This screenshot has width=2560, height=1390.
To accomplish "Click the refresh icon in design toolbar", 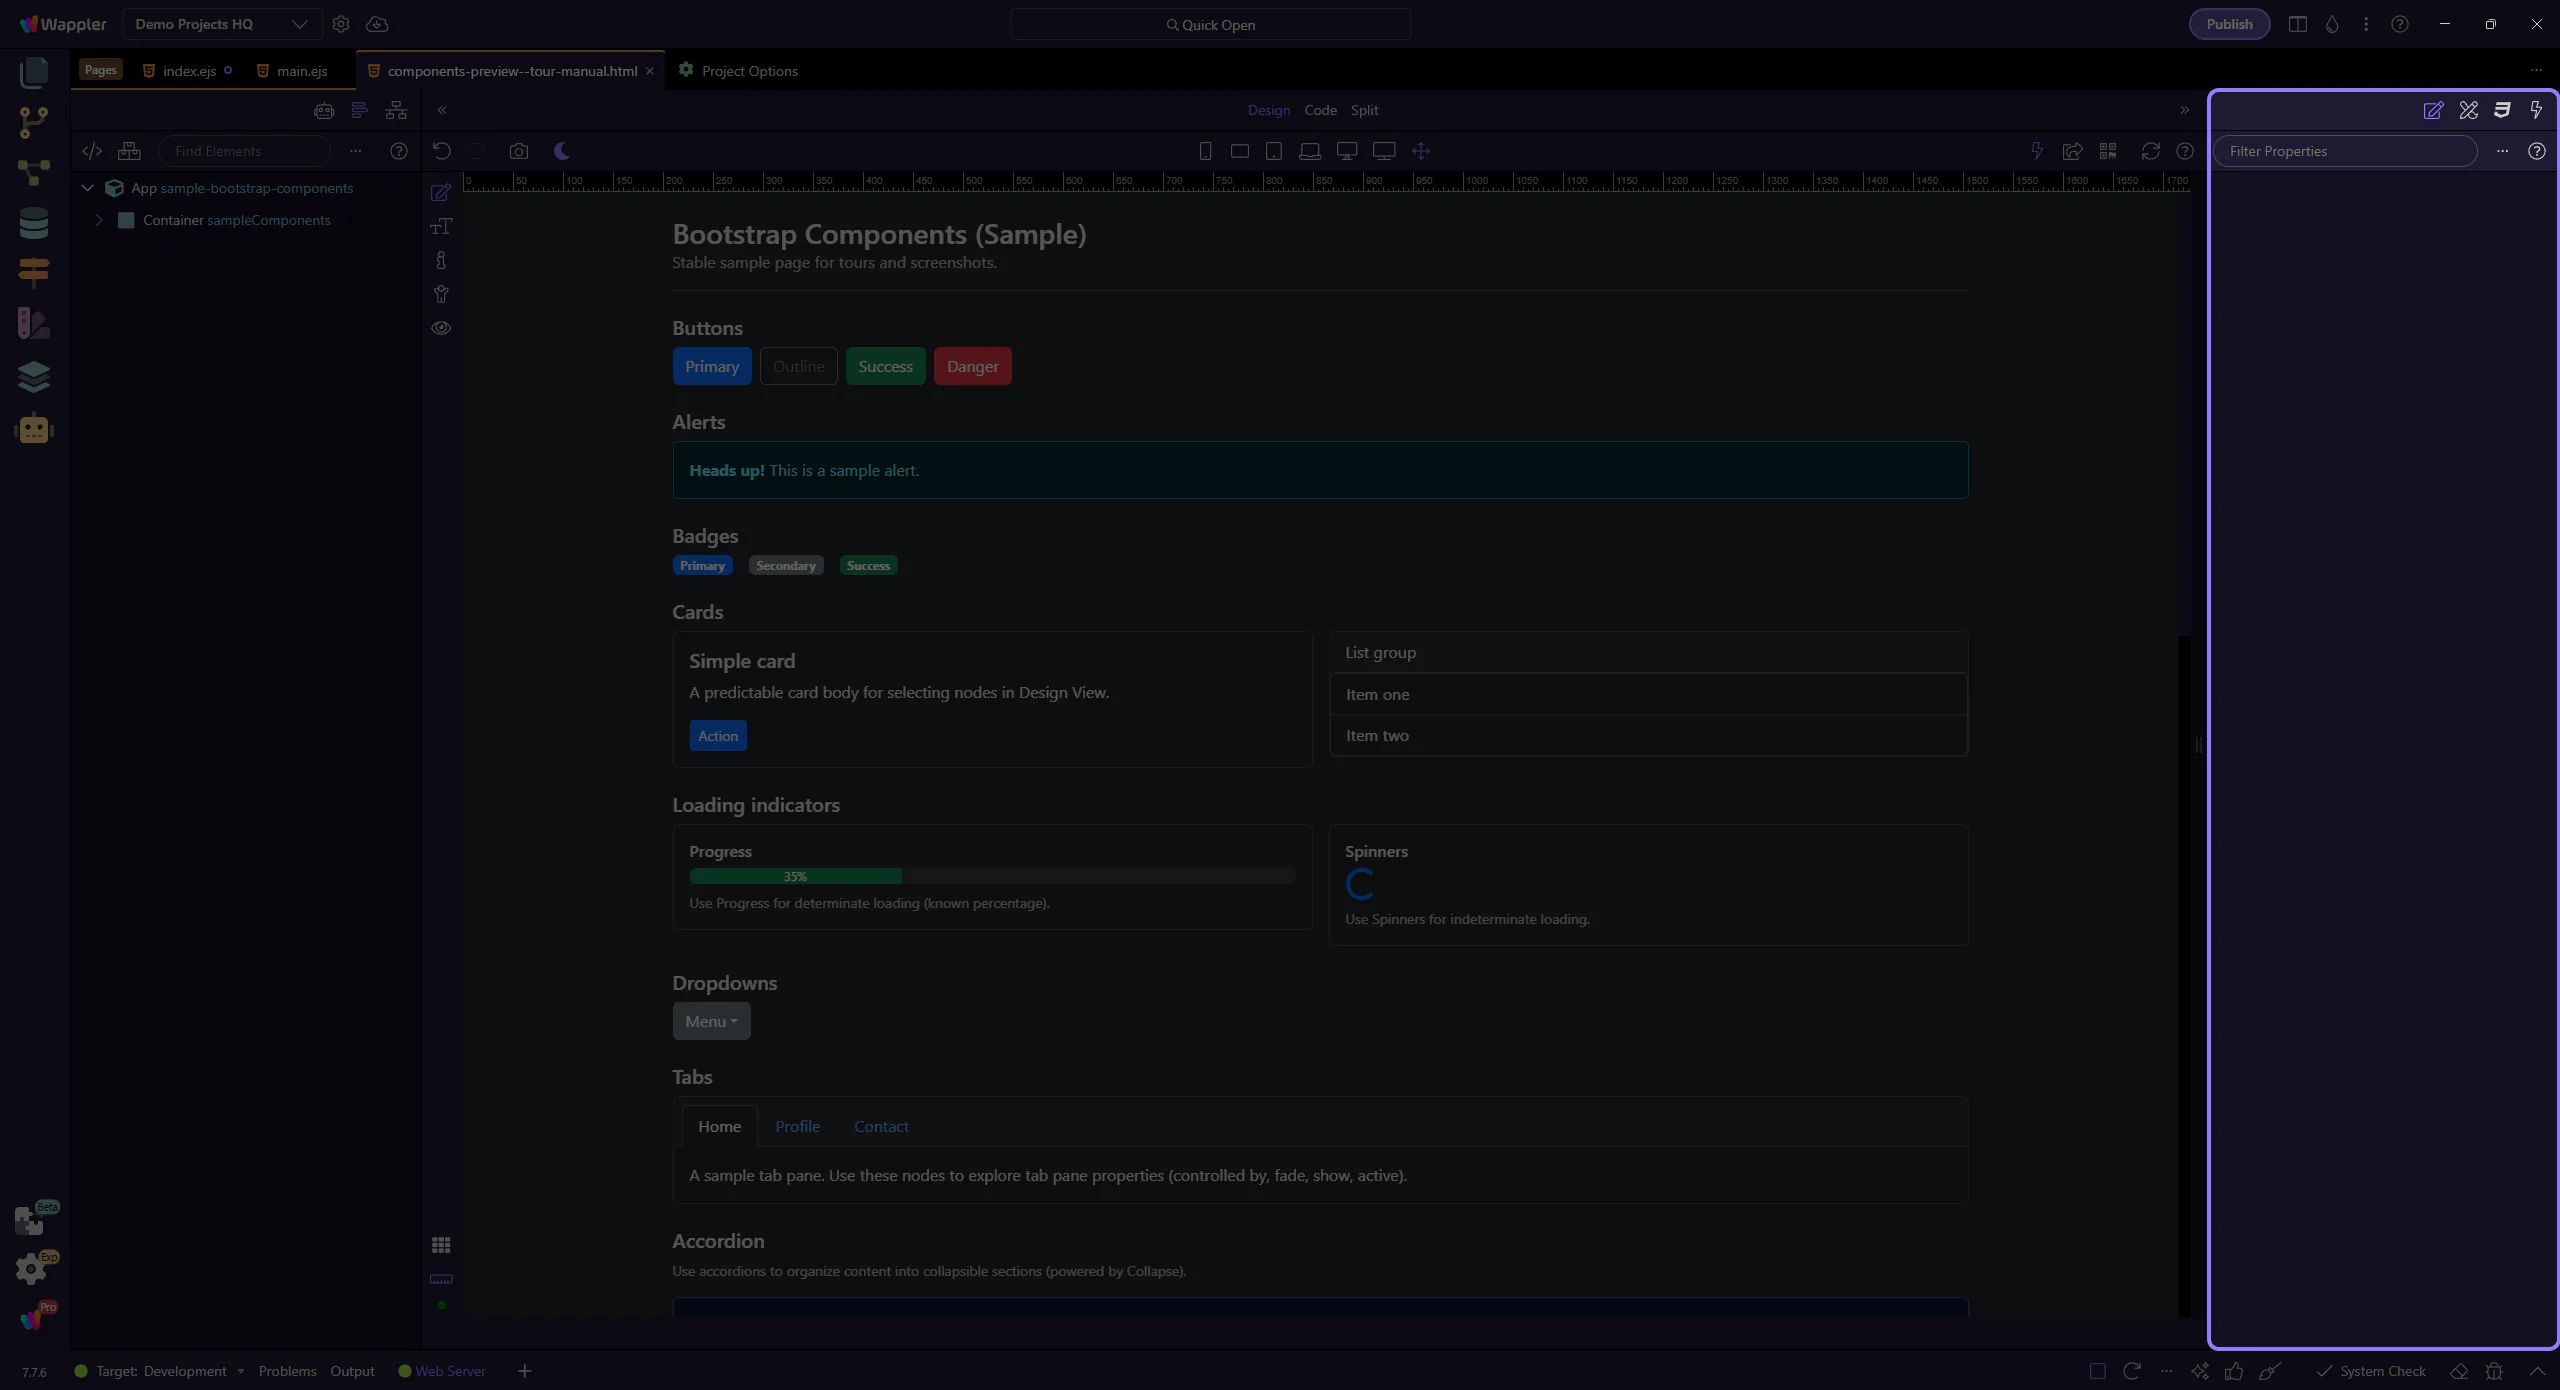I will pyautogui.click(x=2150, y=151).
